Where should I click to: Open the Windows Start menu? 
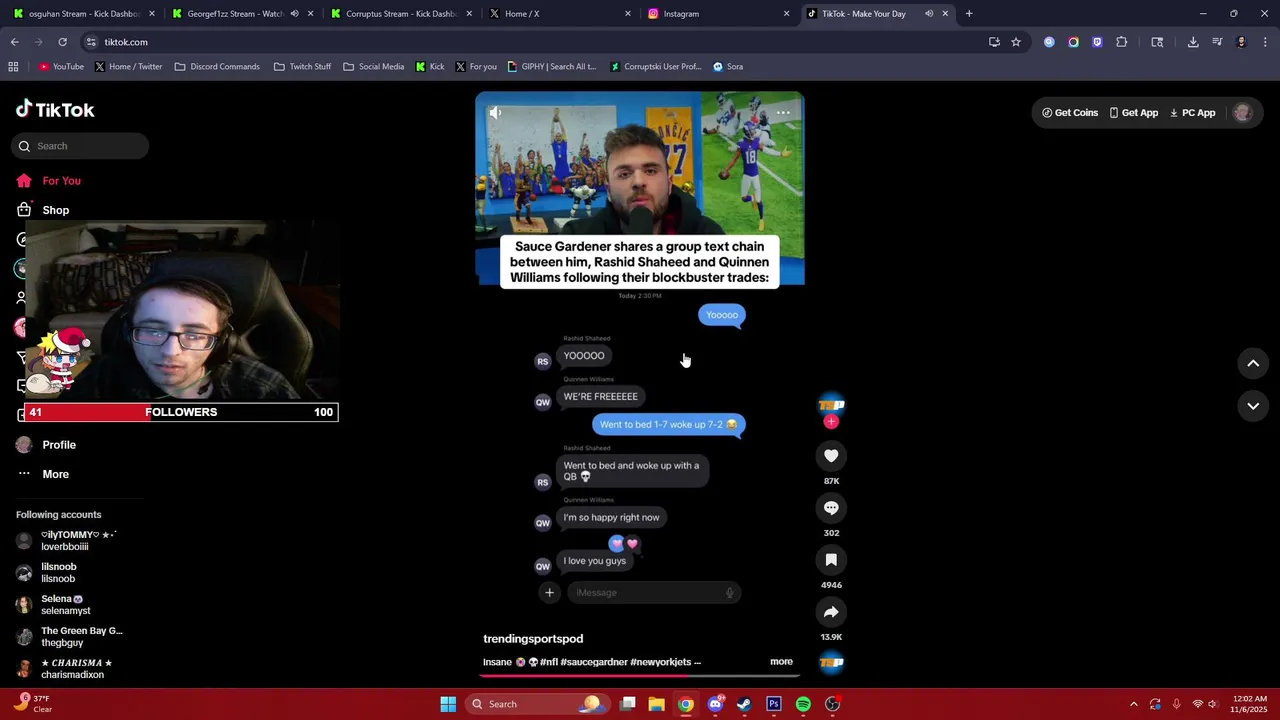click(x=448, y=704)
